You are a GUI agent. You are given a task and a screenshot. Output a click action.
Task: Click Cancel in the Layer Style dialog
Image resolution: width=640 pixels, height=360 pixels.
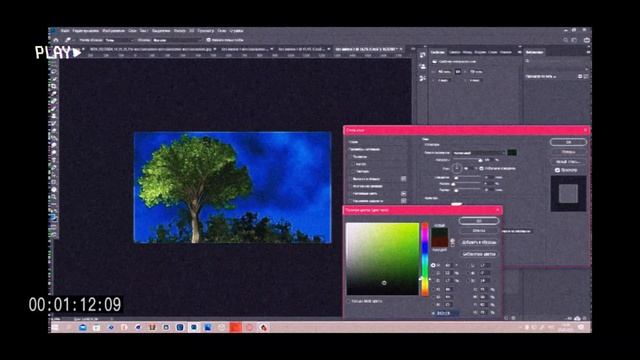[x=568, y=152]
